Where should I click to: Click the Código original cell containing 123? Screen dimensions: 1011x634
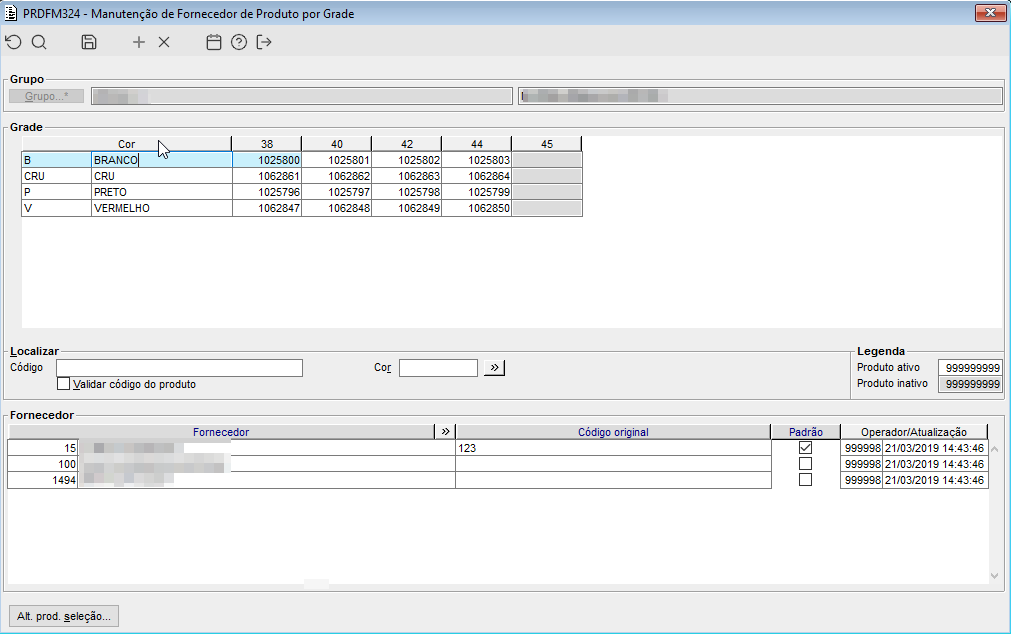613,448
